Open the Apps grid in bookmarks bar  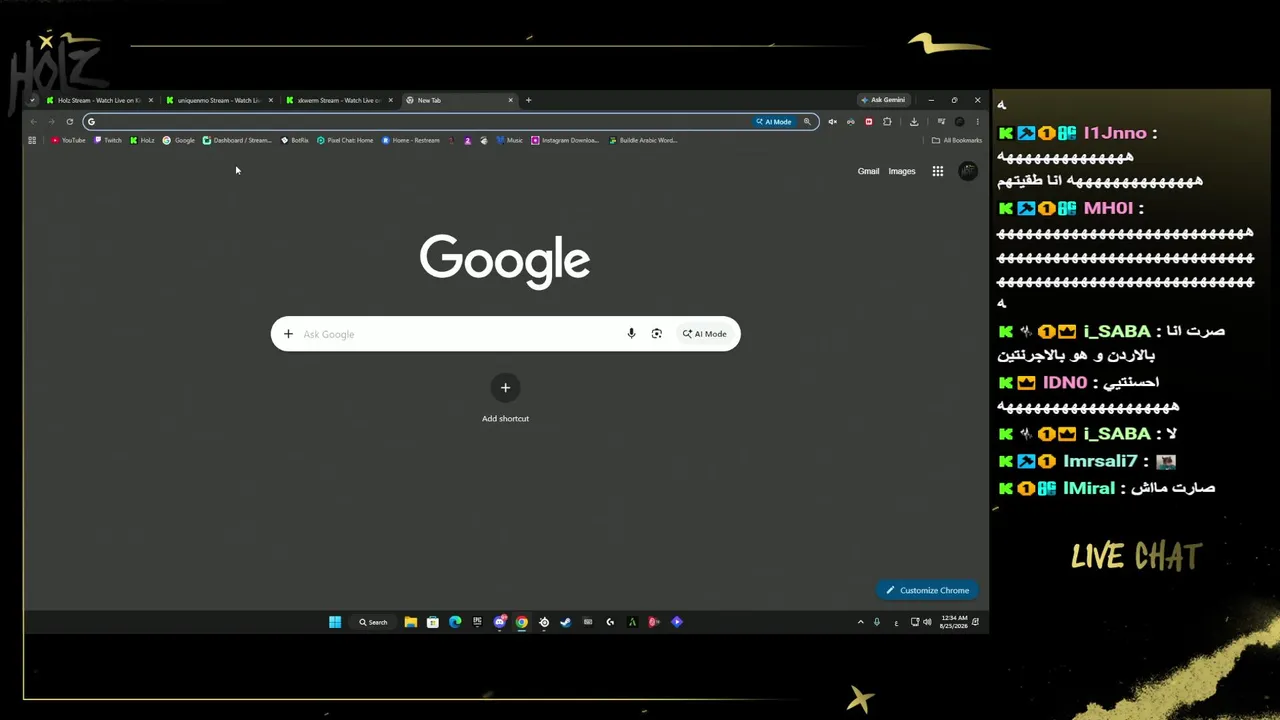tap(32, 140)
